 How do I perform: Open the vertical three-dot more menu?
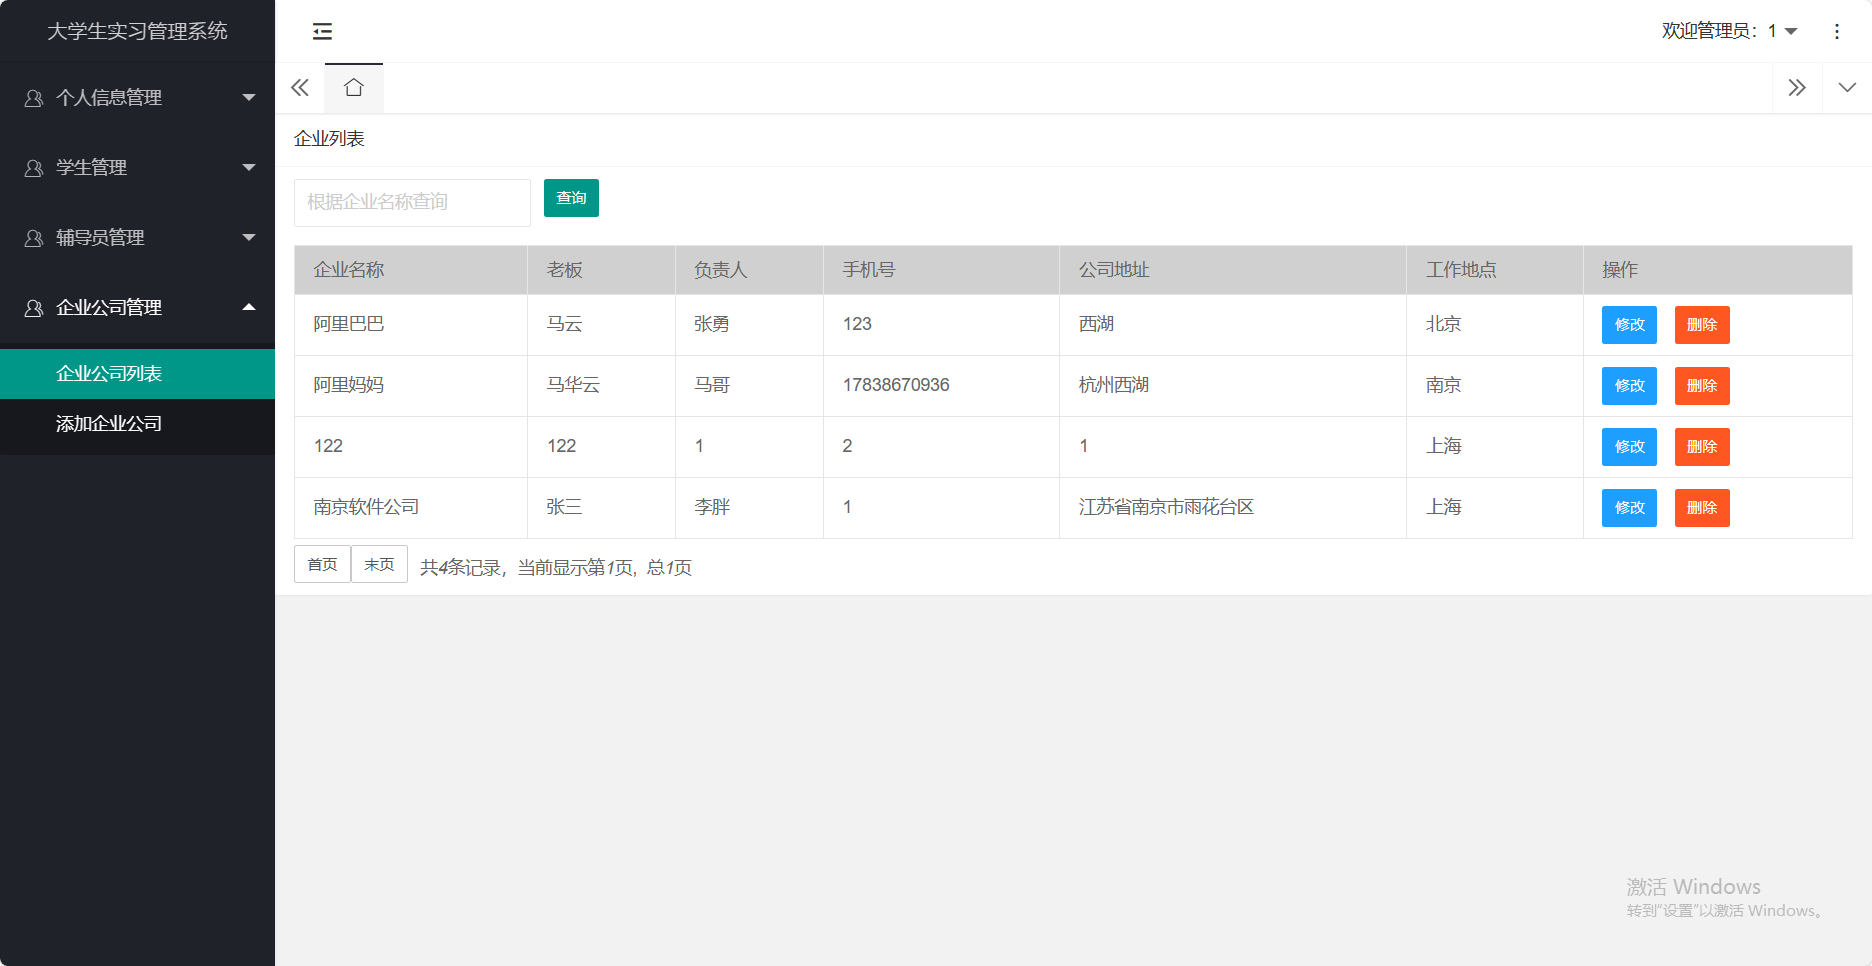tap(1837, 31)
